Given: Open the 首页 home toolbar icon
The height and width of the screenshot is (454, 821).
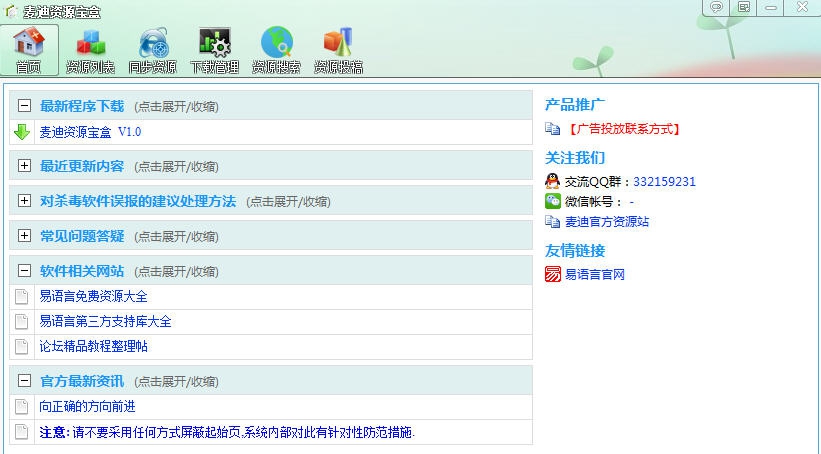Looking at the screenshot, I should (29, 50).
